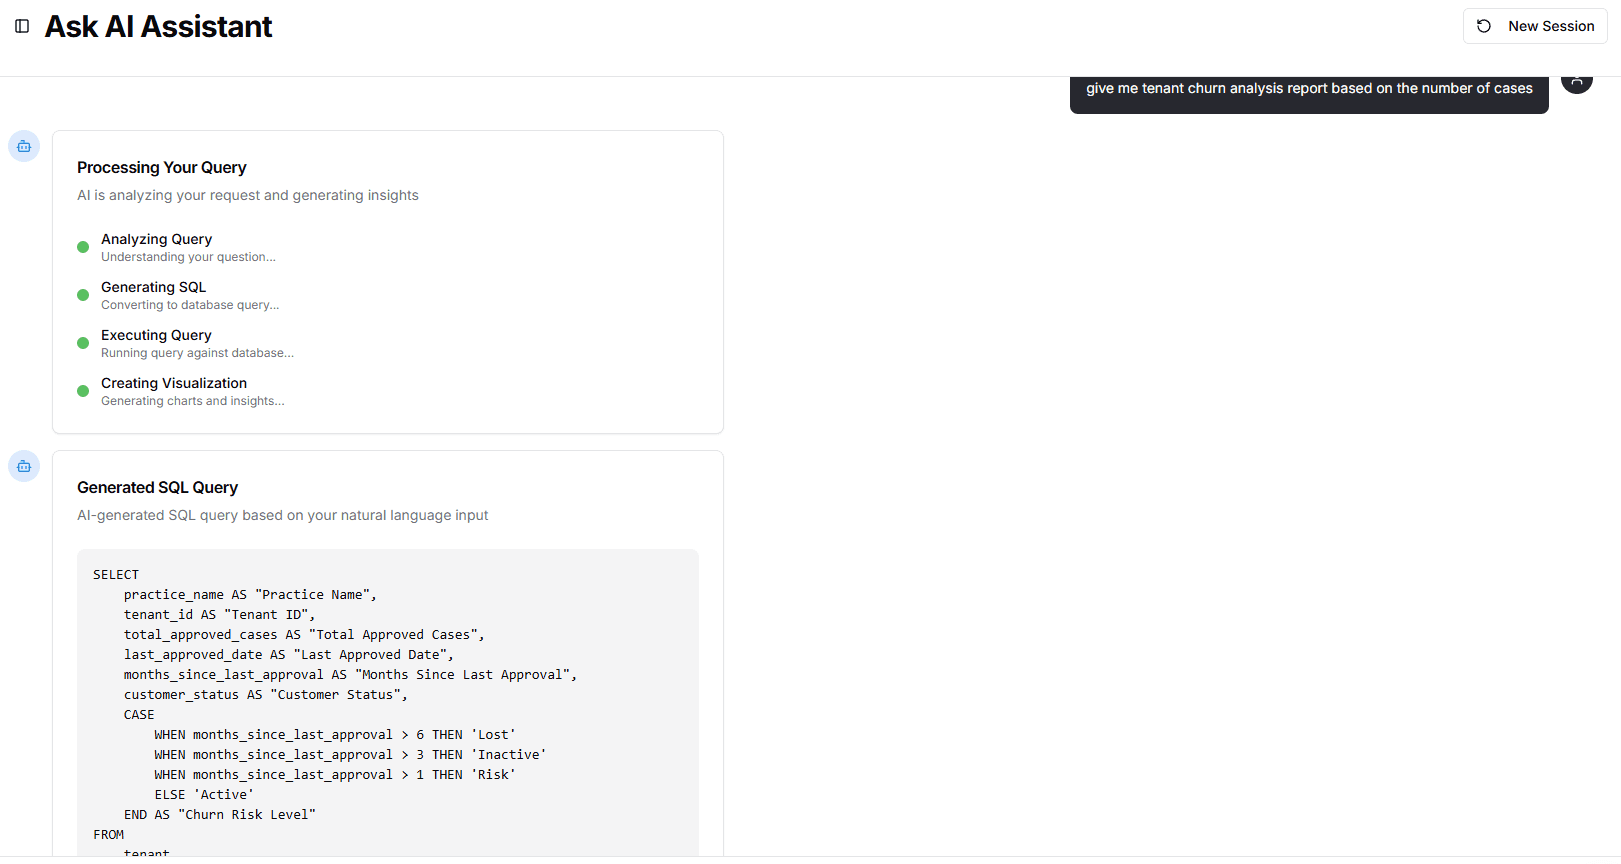Click the bot icon beside Processing Your Query
This screenshot has width=1621, height=864.
click(24, 146)
